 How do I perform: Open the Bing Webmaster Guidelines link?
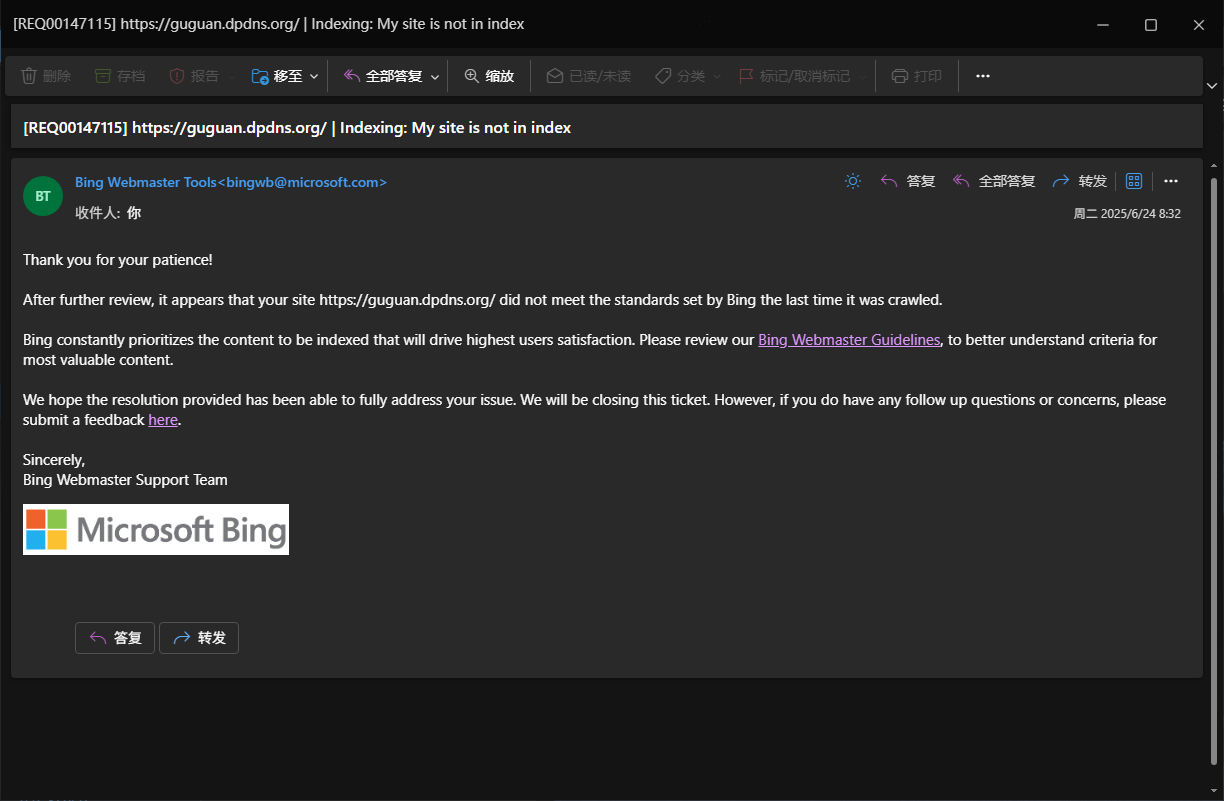[849, 340]
